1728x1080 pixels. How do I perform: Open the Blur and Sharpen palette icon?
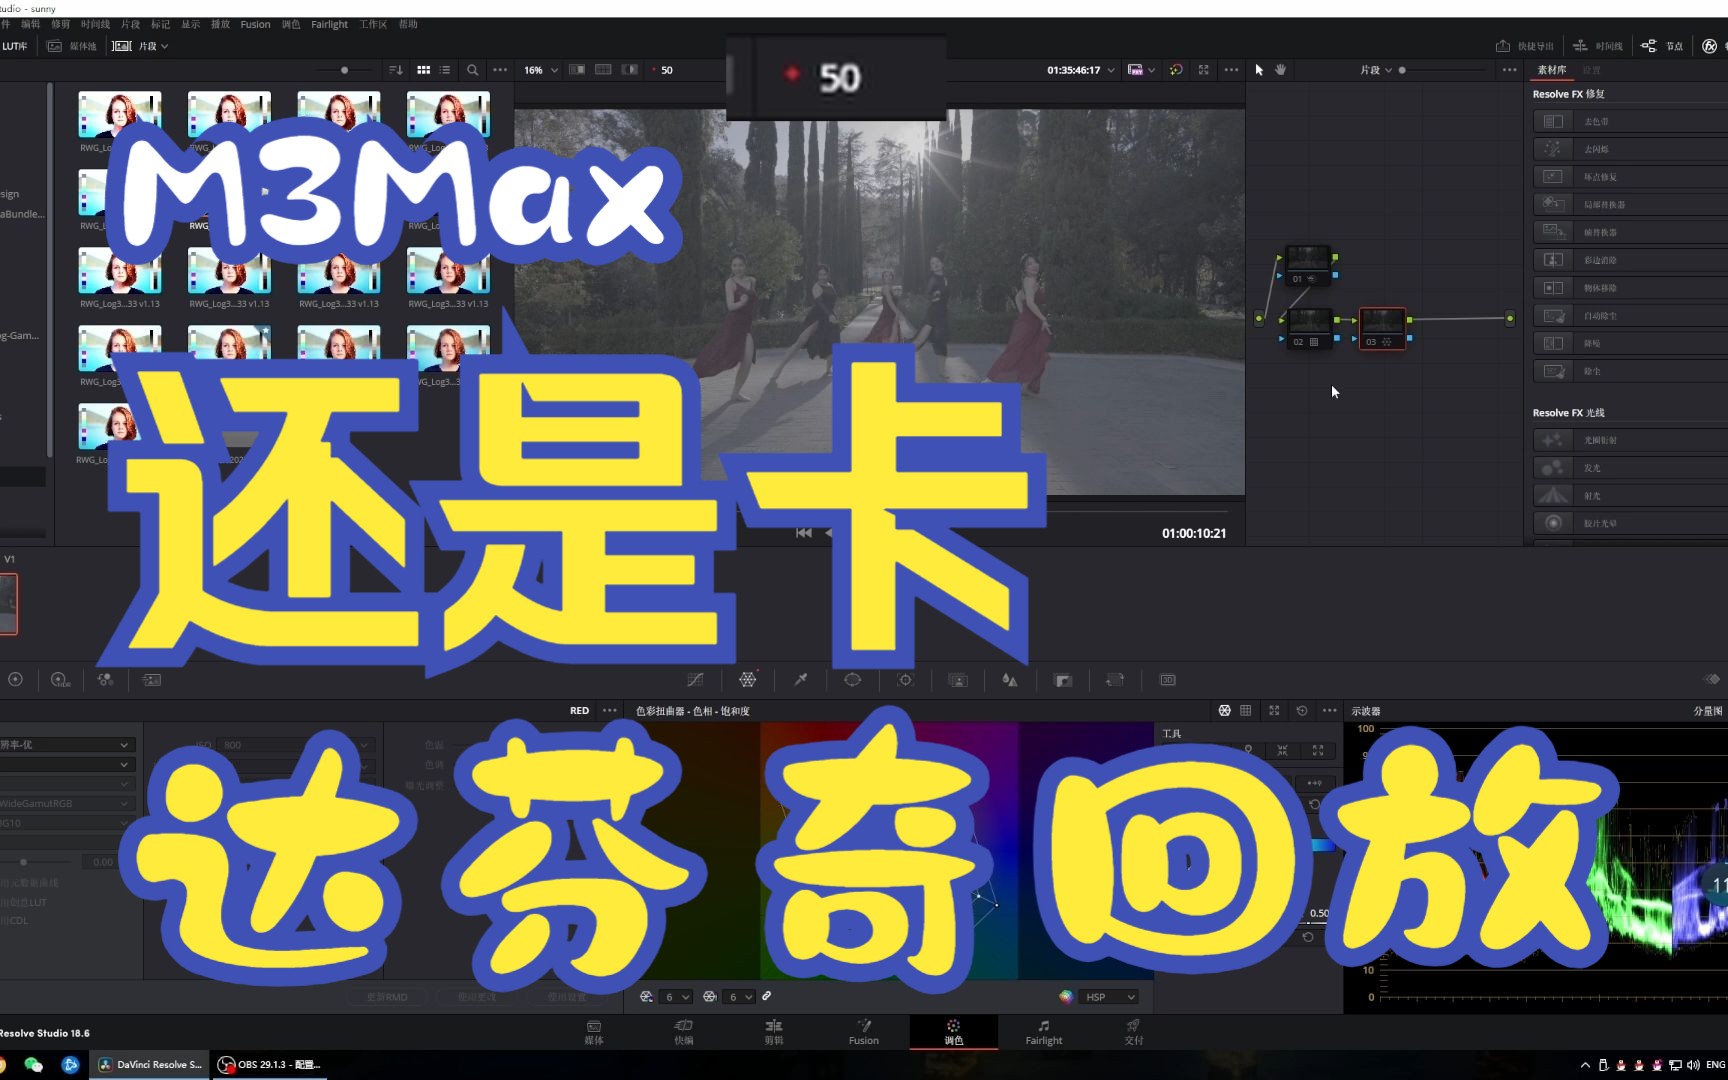pos(1010,680)
